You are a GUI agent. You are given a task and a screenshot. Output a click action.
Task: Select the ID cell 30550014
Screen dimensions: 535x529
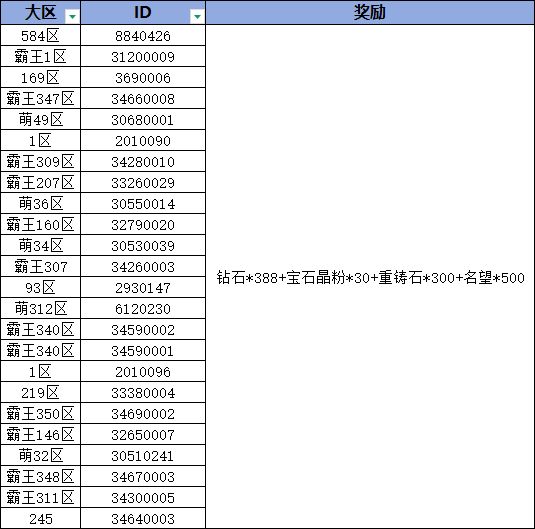coord(143,203)
